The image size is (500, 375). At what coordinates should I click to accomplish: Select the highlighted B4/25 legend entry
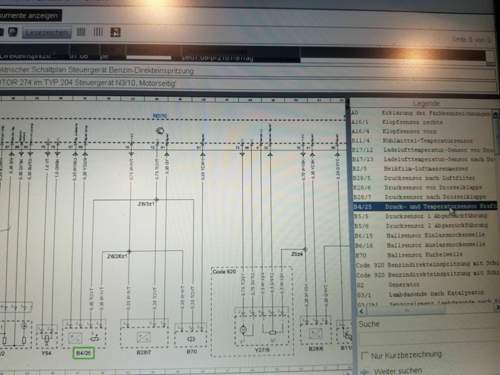425,206
